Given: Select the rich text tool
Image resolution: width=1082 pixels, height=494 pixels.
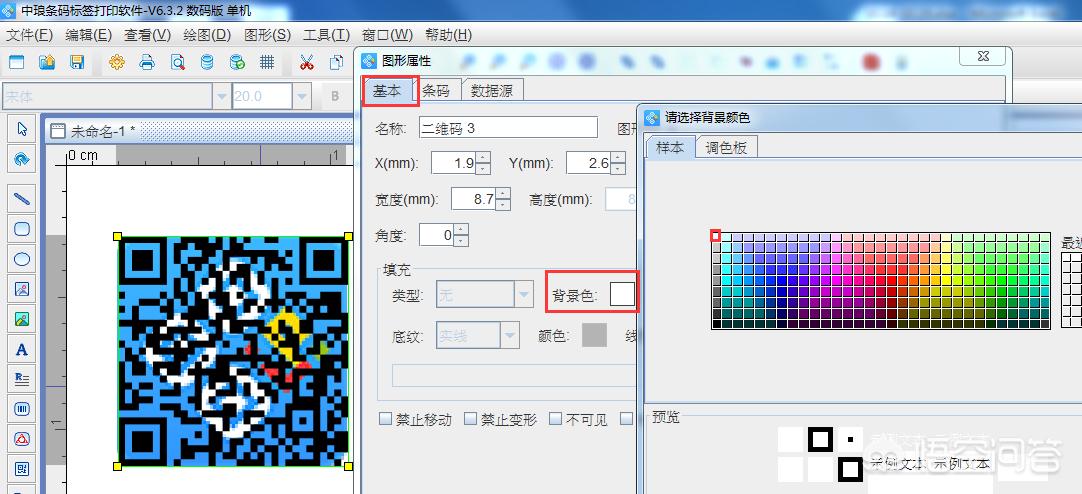Looking at the screenshot, I should pyautogui.click(x=22, y=378).
